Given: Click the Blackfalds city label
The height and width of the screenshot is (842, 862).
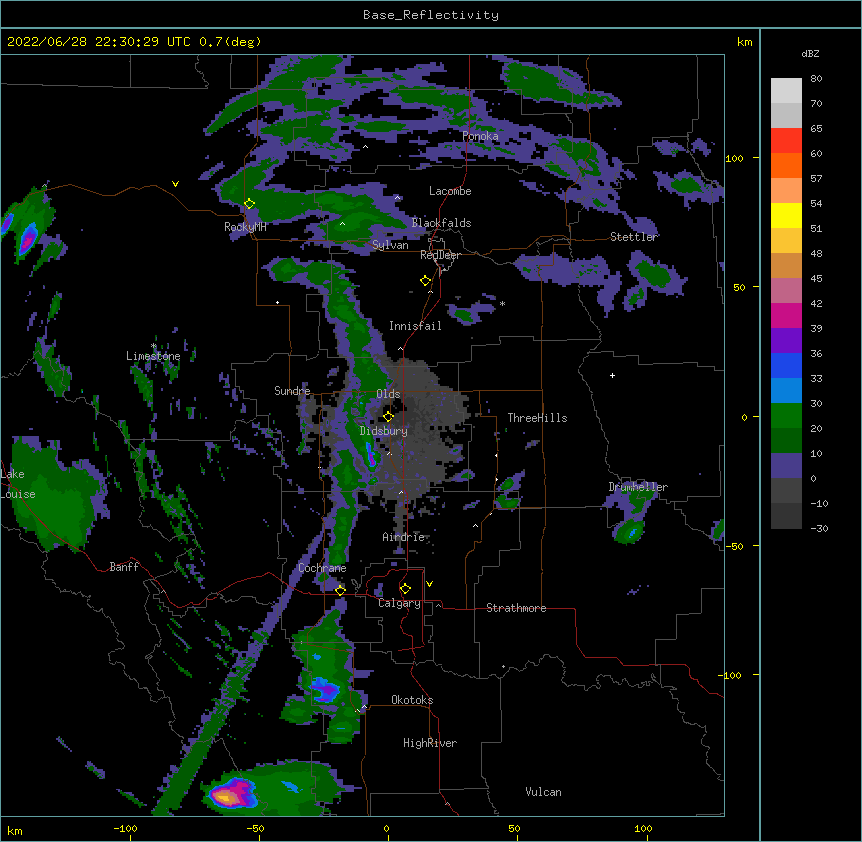Looking at the screenshot, I should tap(441, 223).
